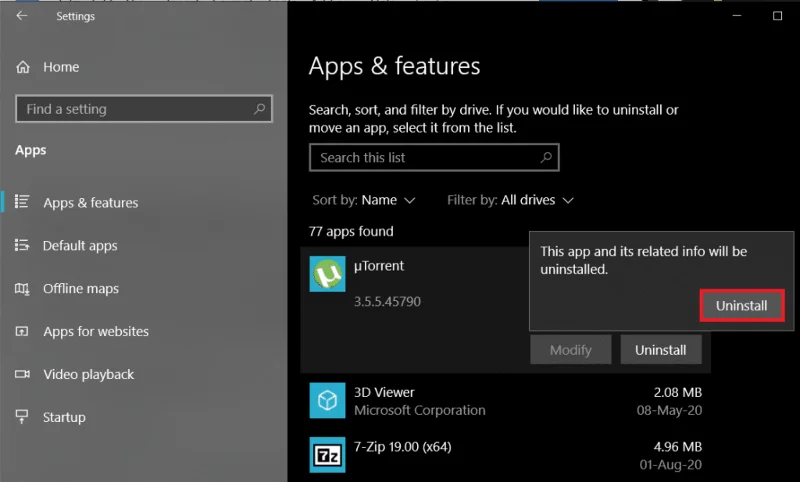Maximize the Settings window

point(777,16)
